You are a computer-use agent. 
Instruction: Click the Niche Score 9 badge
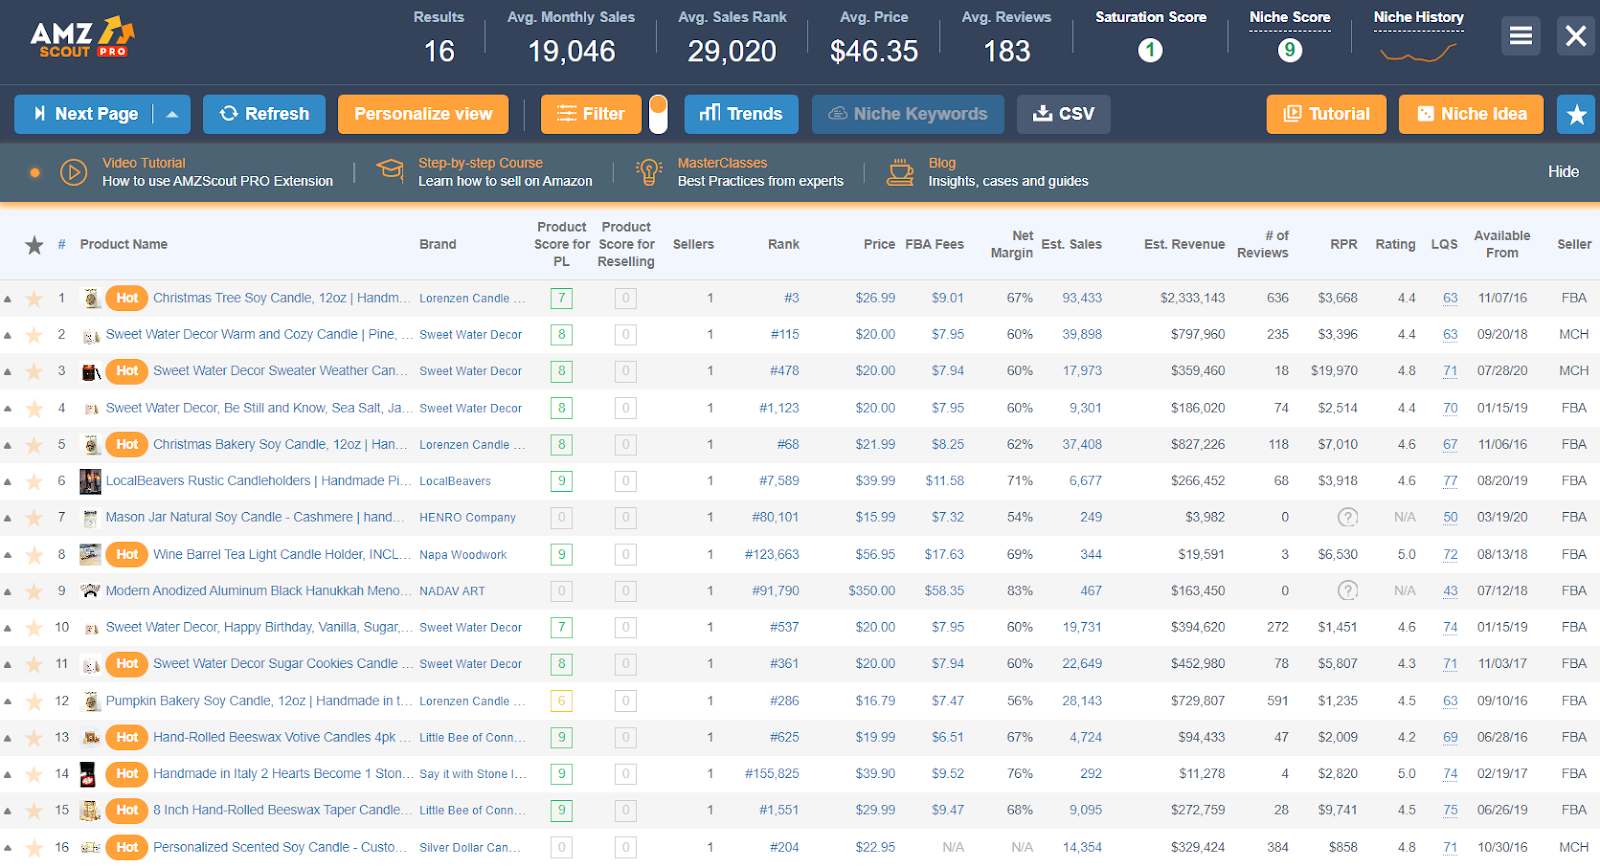[1290, 50]
